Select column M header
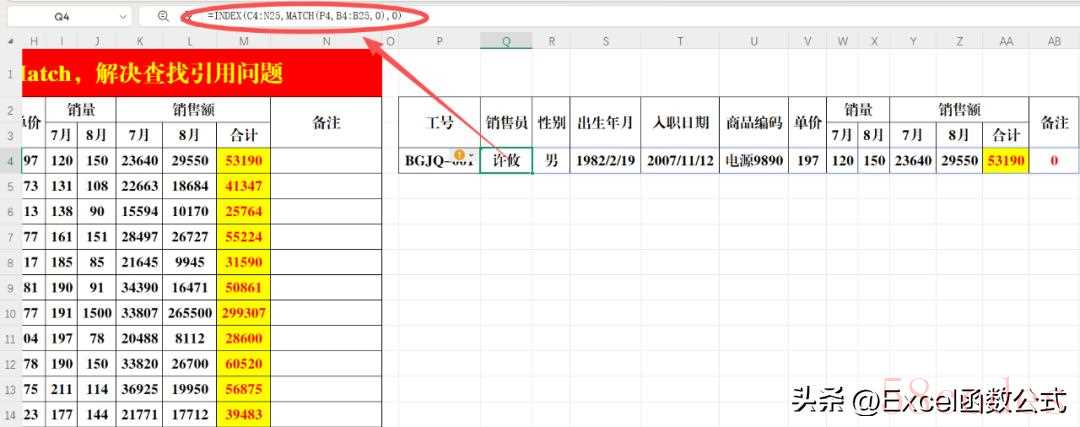The height and width of the screenshot is (427, 1080). 243,41
